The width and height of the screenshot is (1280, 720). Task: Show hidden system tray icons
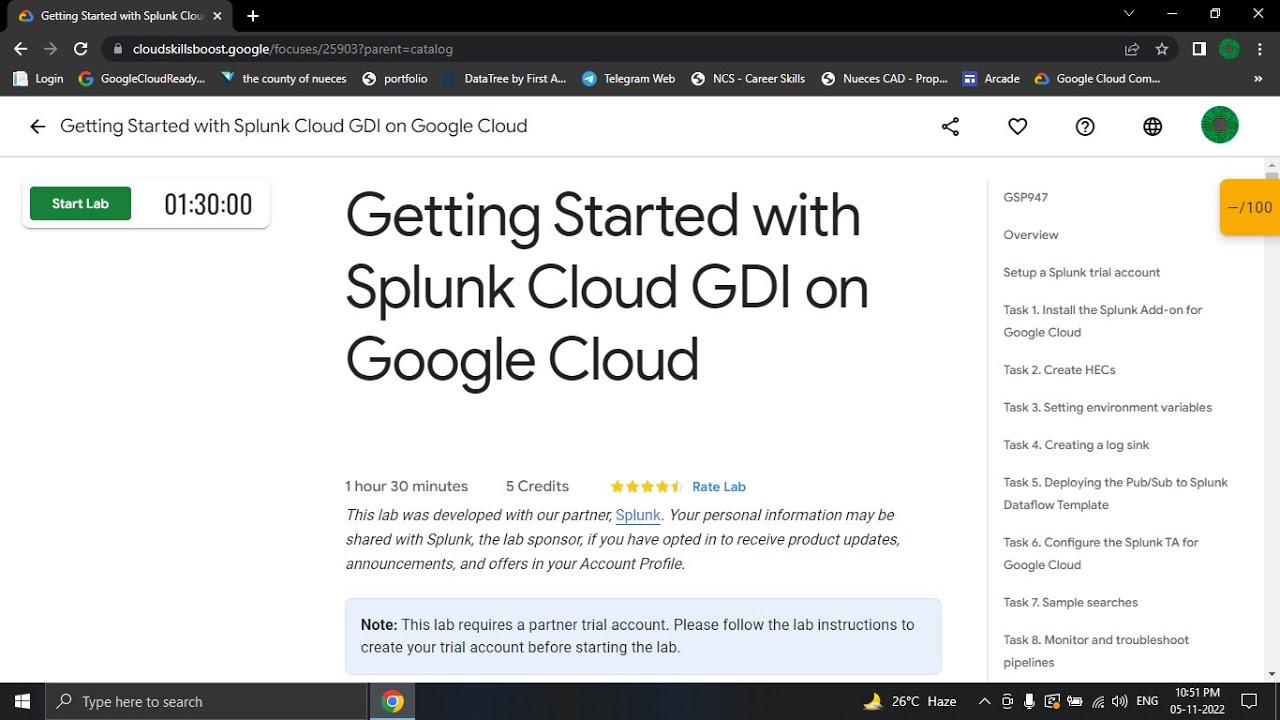[984, 701]
